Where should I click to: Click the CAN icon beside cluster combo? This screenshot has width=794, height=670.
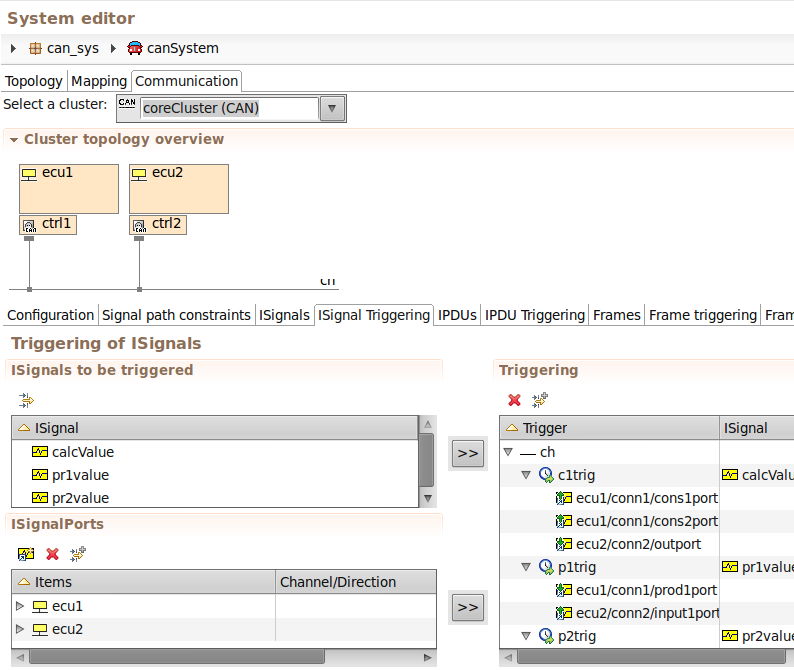pyautogui.click(x=127, y=103)
